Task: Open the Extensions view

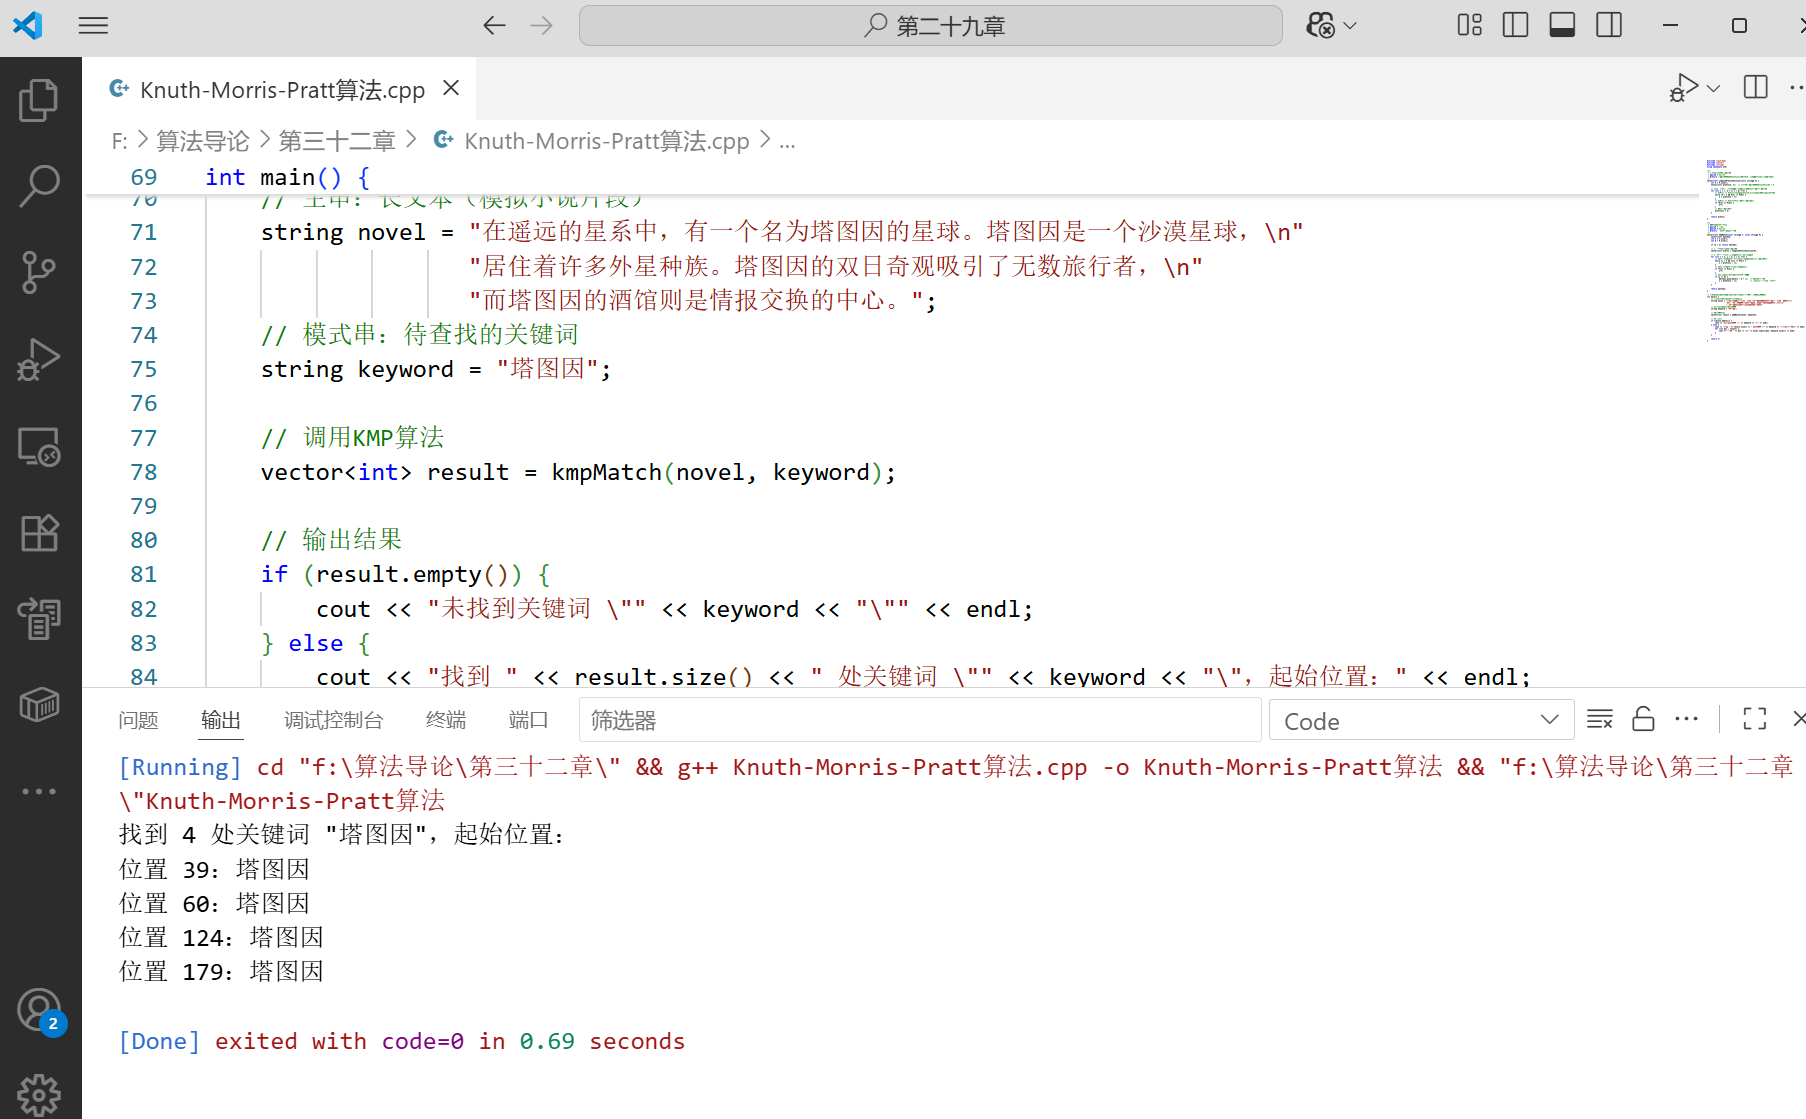Action: point(39,533)
